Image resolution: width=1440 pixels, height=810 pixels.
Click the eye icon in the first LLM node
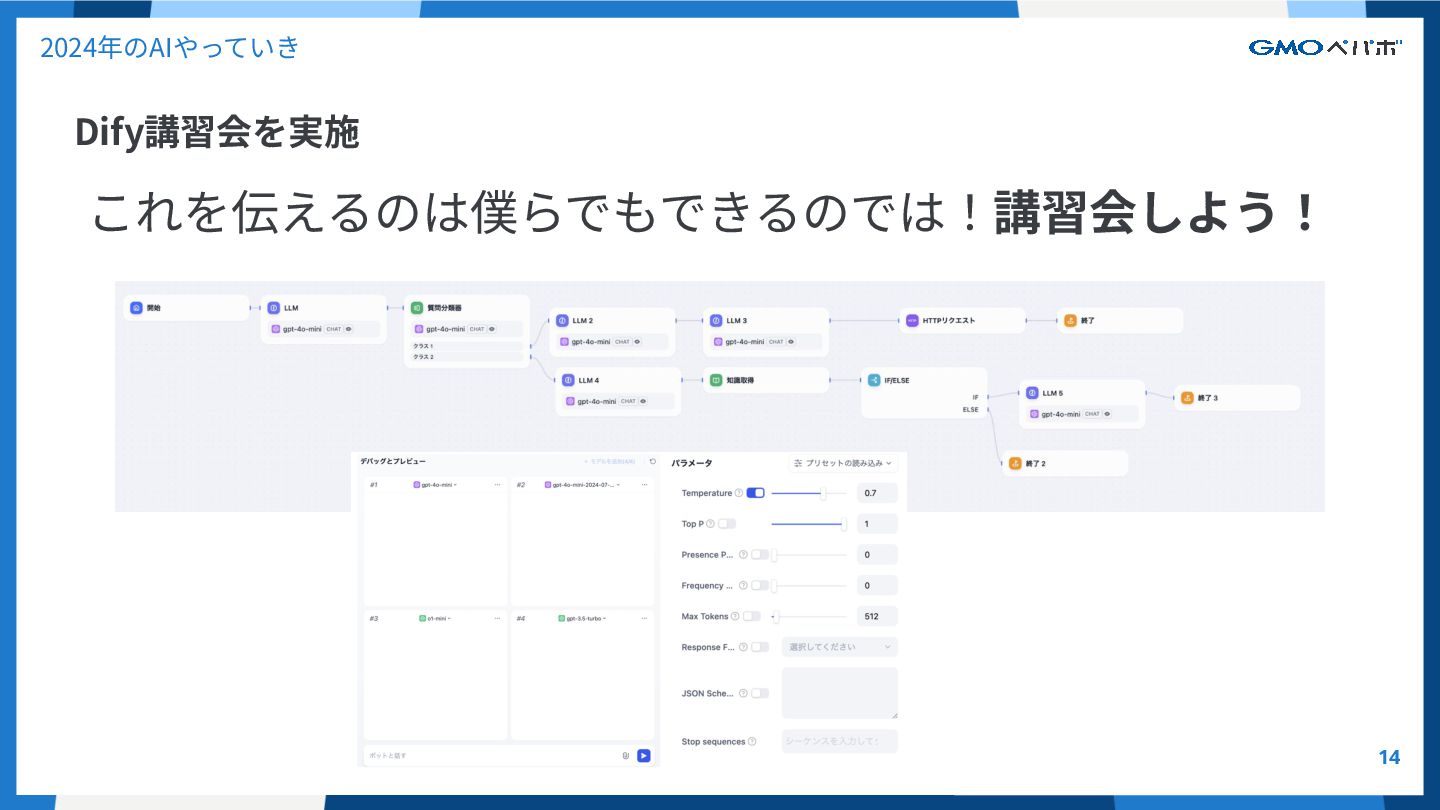[349, 329]
